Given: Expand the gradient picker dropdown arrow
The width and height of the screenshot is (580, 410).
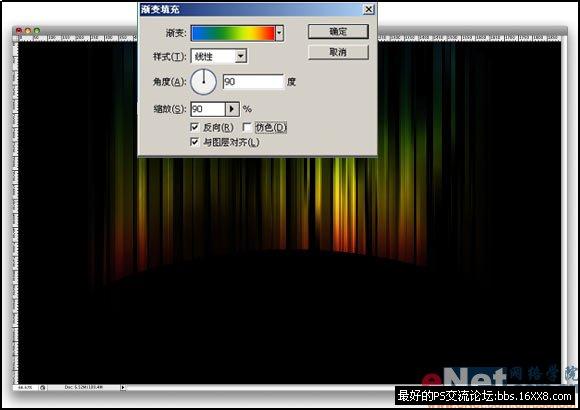Looking at the screenshot, I should [279, 33].
